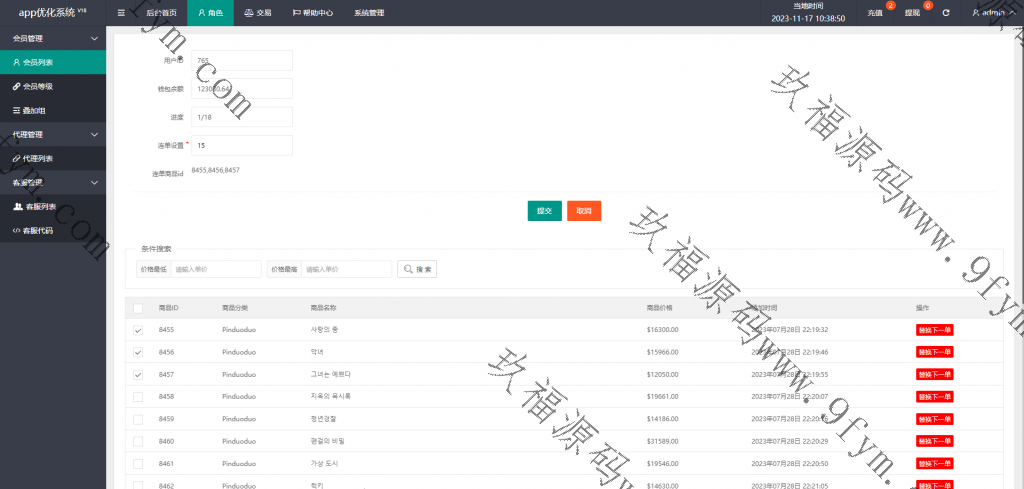
Task: Open 代理列表 in the sidebar
Action: 38,158
